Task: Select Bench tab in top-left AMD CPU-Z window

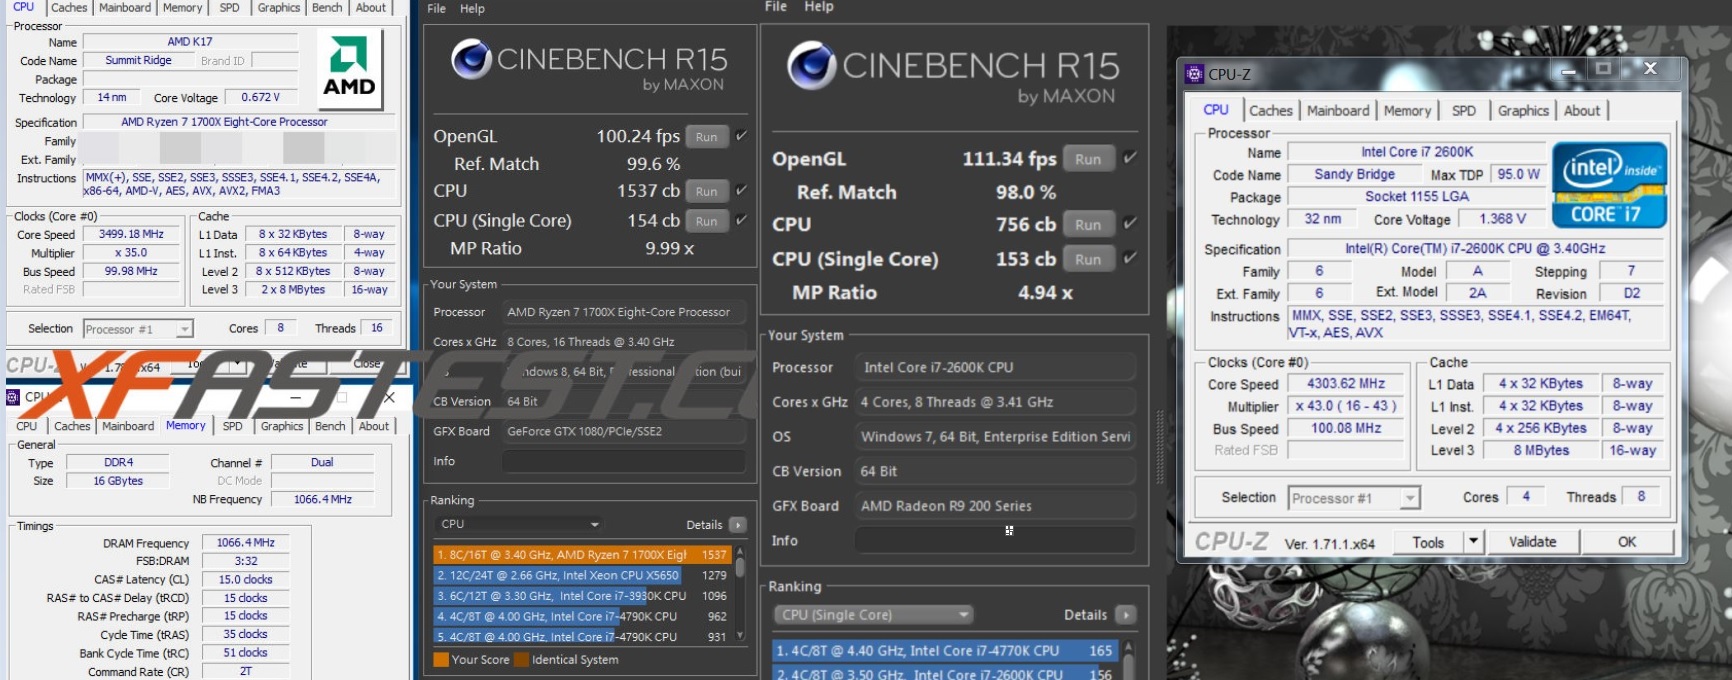Action: click(327, 7)
